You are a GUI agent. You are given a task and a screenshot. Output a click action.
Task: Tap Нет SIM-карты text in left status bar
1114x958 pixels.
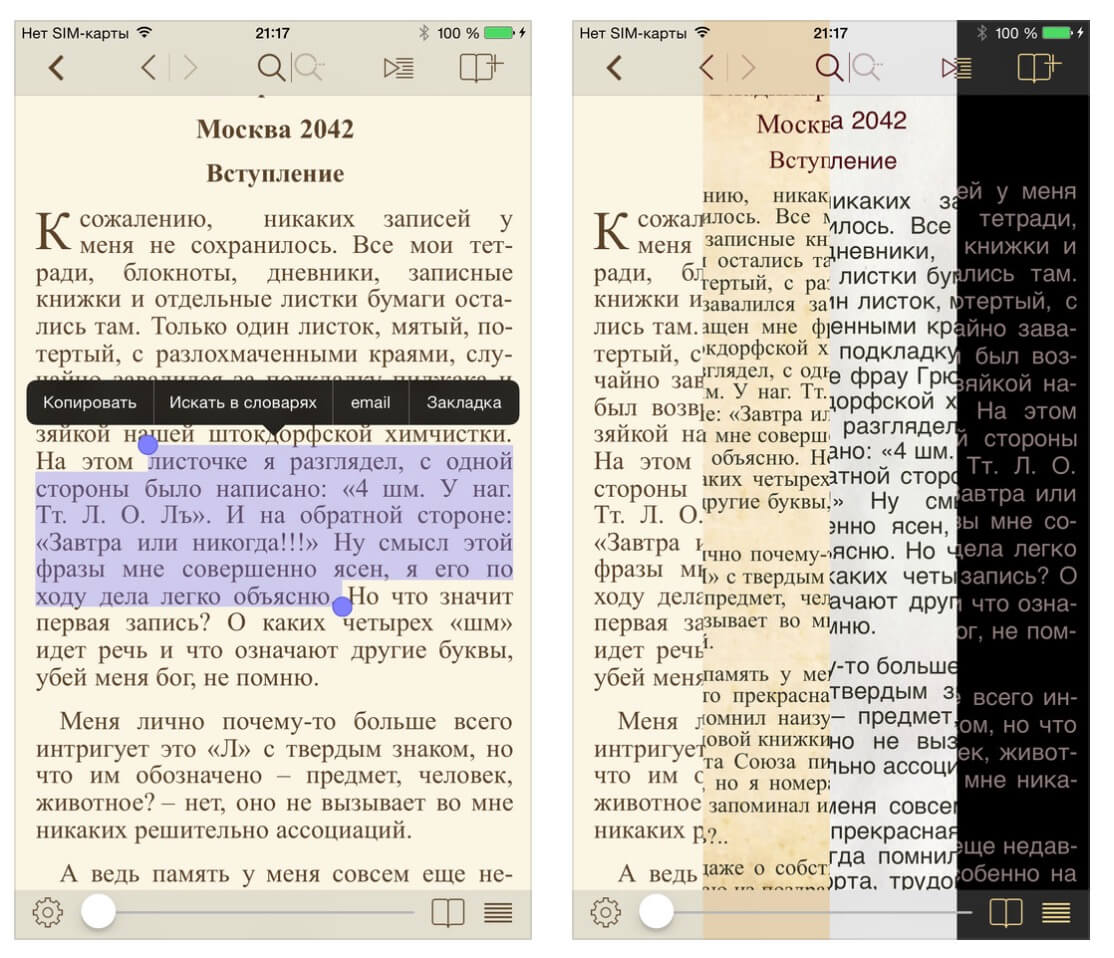pyautogui.click(x=75, y=33)
